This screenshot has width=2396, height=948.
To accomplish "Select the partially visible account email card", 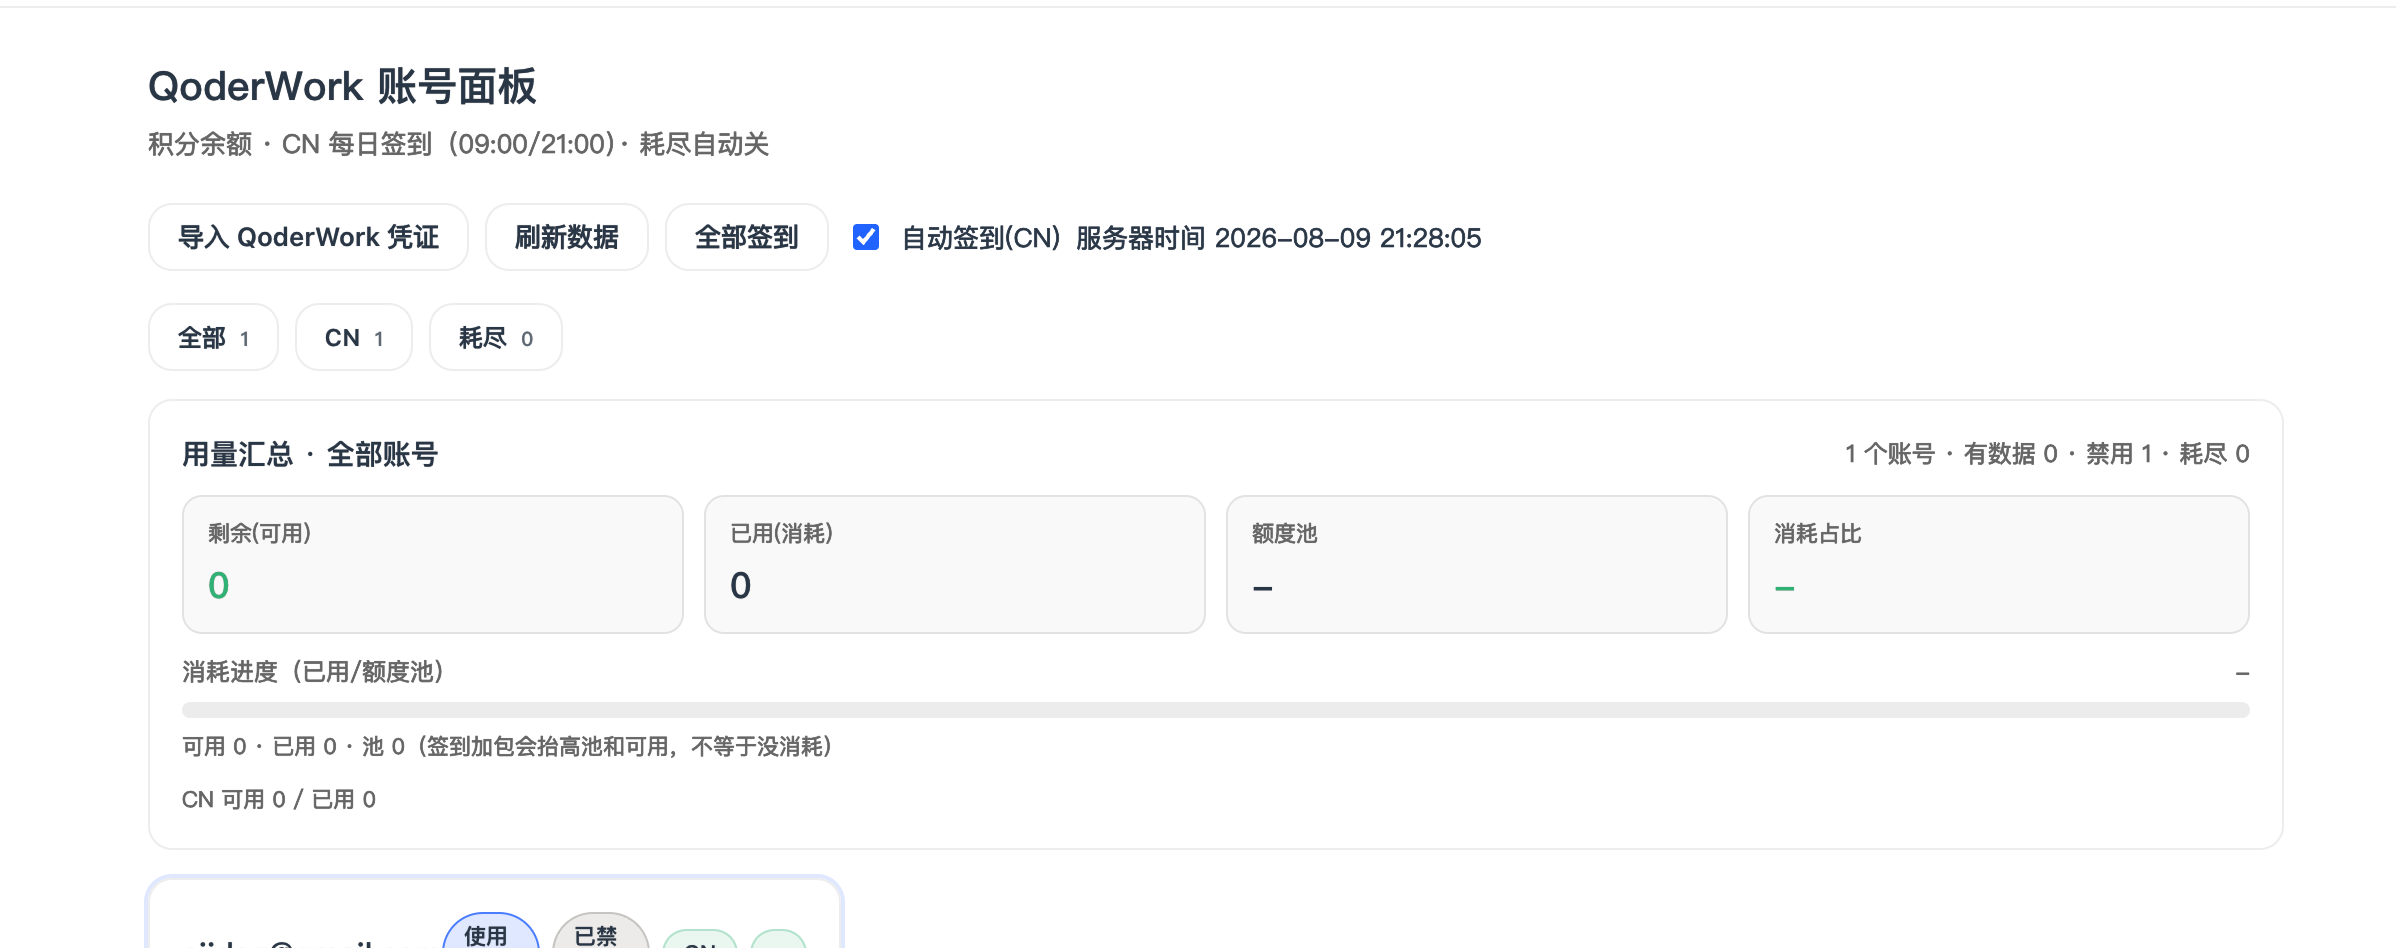I will [495, 913].
